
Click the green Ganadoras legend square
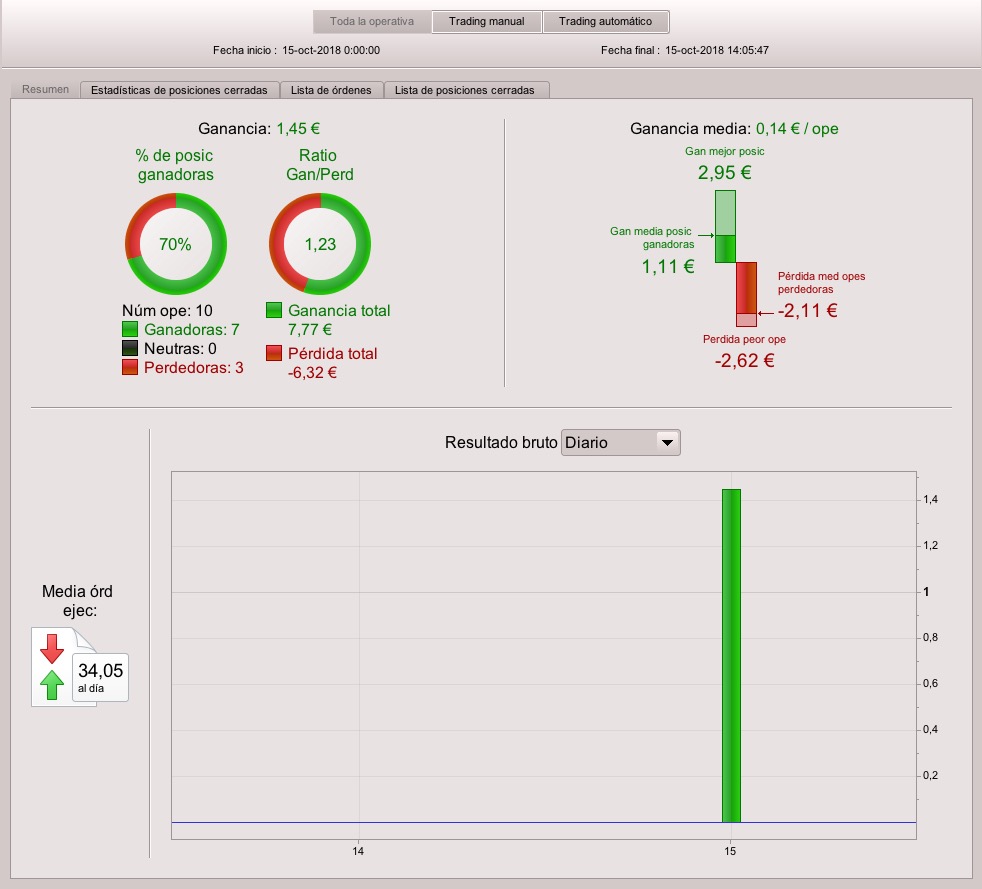click(x=130, y=329)
